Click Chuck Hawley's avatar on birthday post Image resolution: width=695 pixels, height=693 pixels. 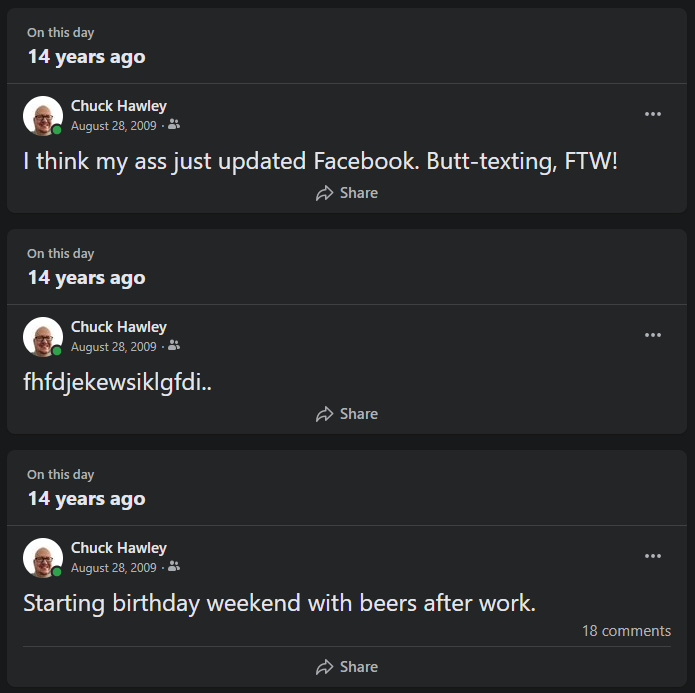[43, 558]
